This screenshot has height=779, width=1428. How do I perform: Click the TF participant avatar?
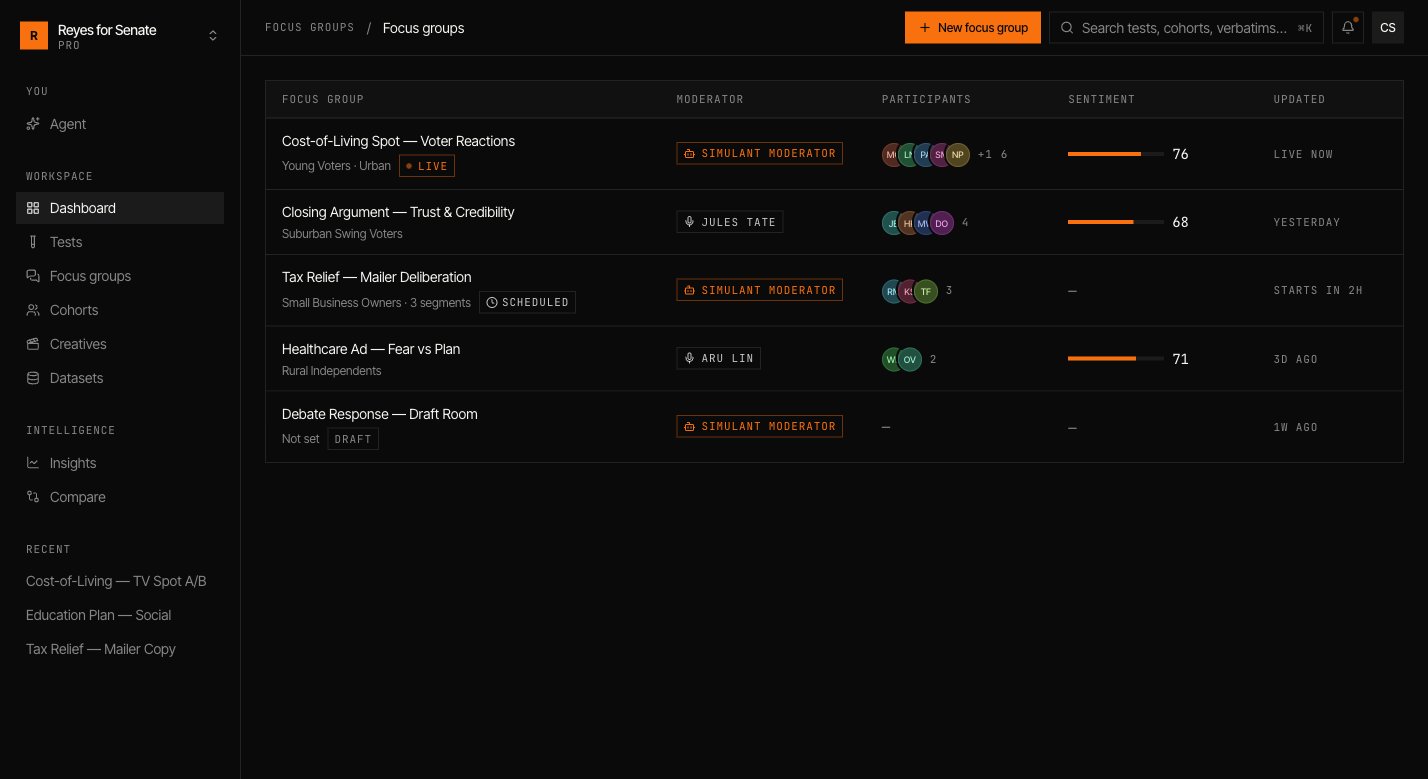click(926, 291)
